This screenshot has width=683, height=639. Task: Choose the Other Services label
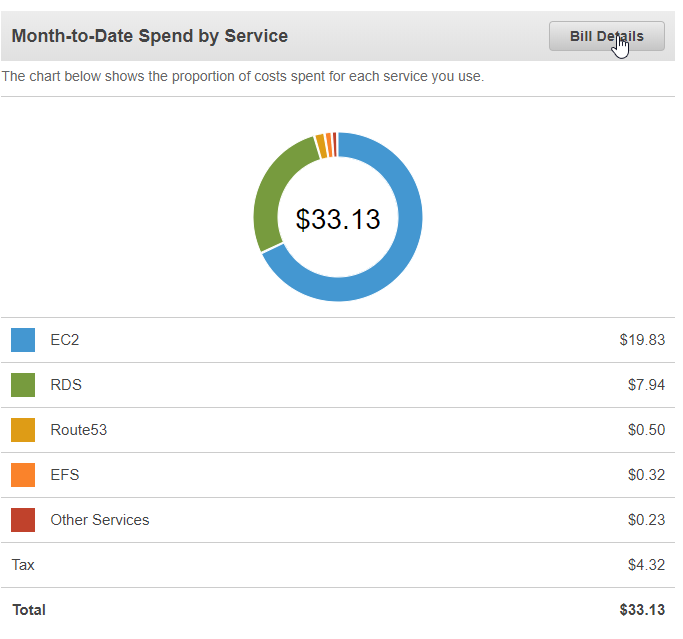point(100,520)
